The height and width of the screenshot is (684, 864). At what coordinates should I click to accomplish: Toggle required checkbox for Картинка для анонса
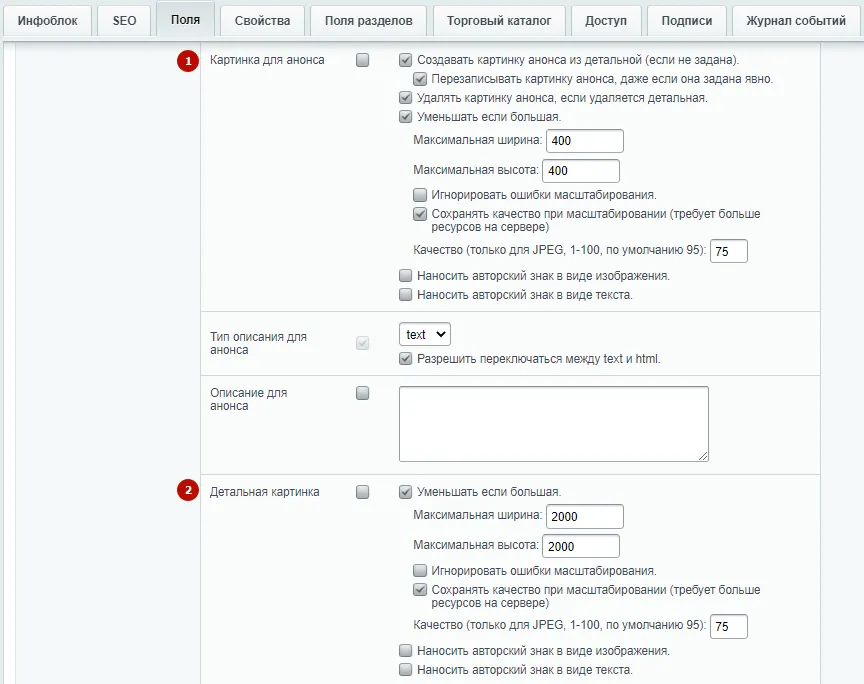pos(363,60)
